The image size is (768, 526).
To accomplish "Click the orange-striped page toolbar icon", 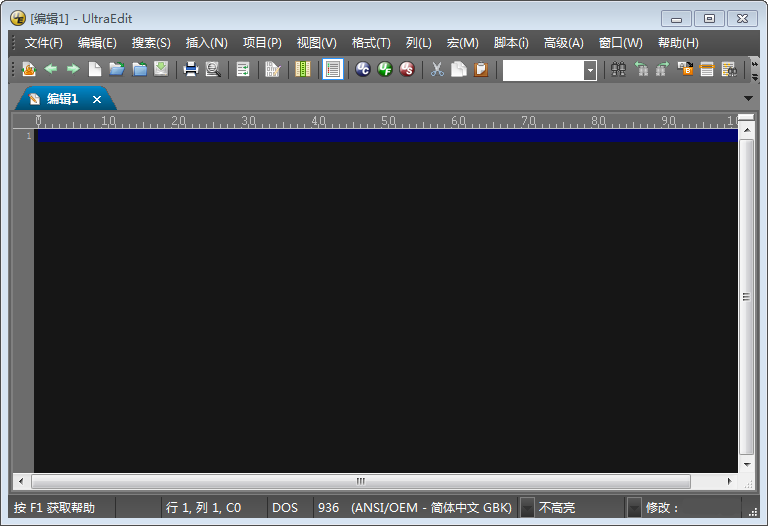I will [x=707, y=69].
